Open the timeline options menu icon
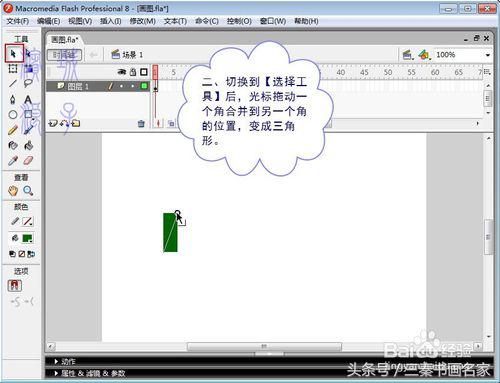The width and height of the screenshot is (500, 383). click(x=487, y=72)
